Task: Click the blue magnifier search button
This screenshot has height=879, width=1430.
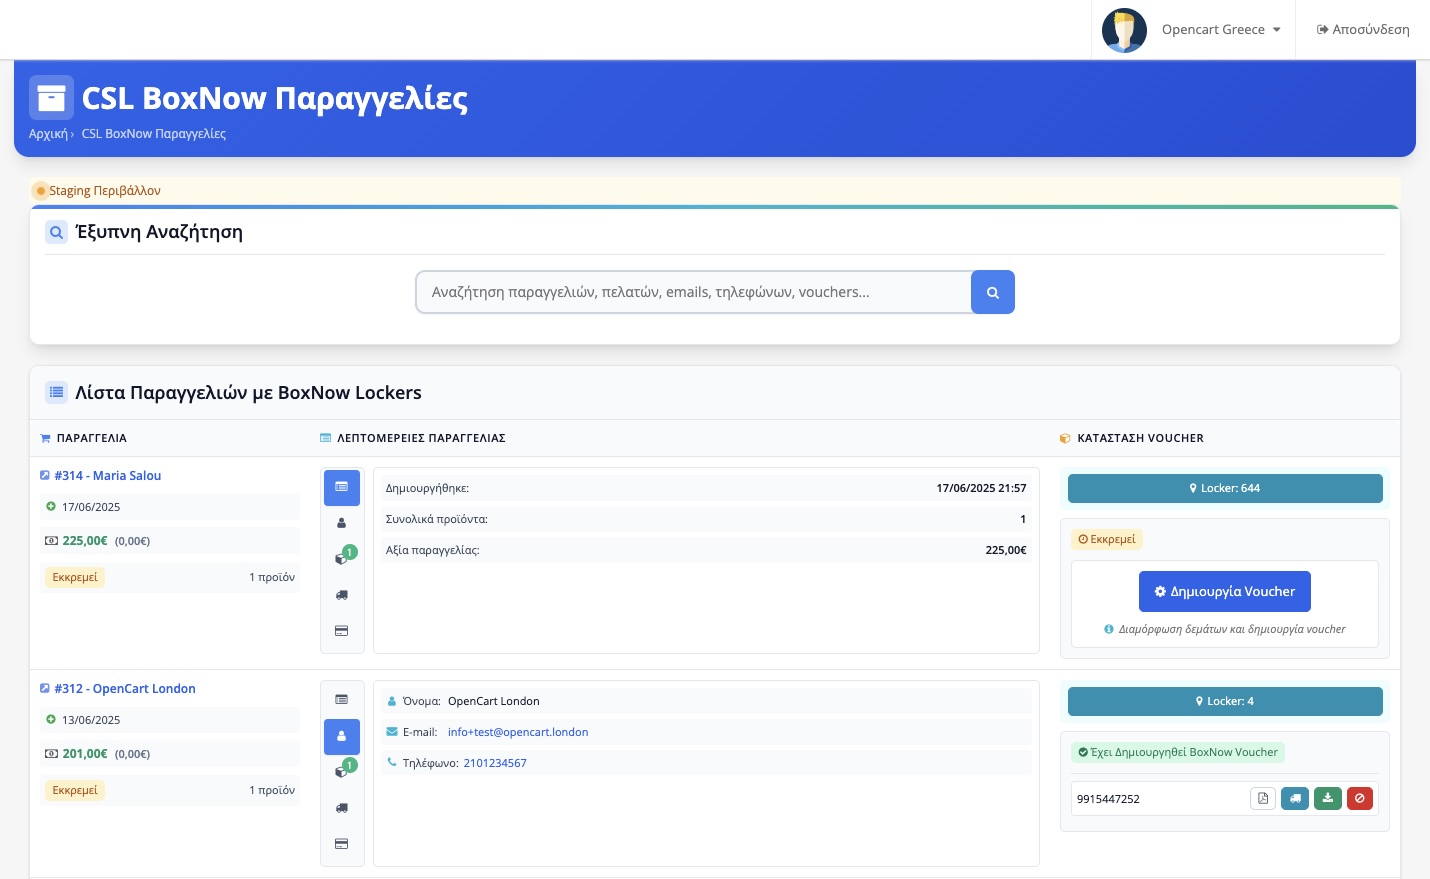Action: 993,292
